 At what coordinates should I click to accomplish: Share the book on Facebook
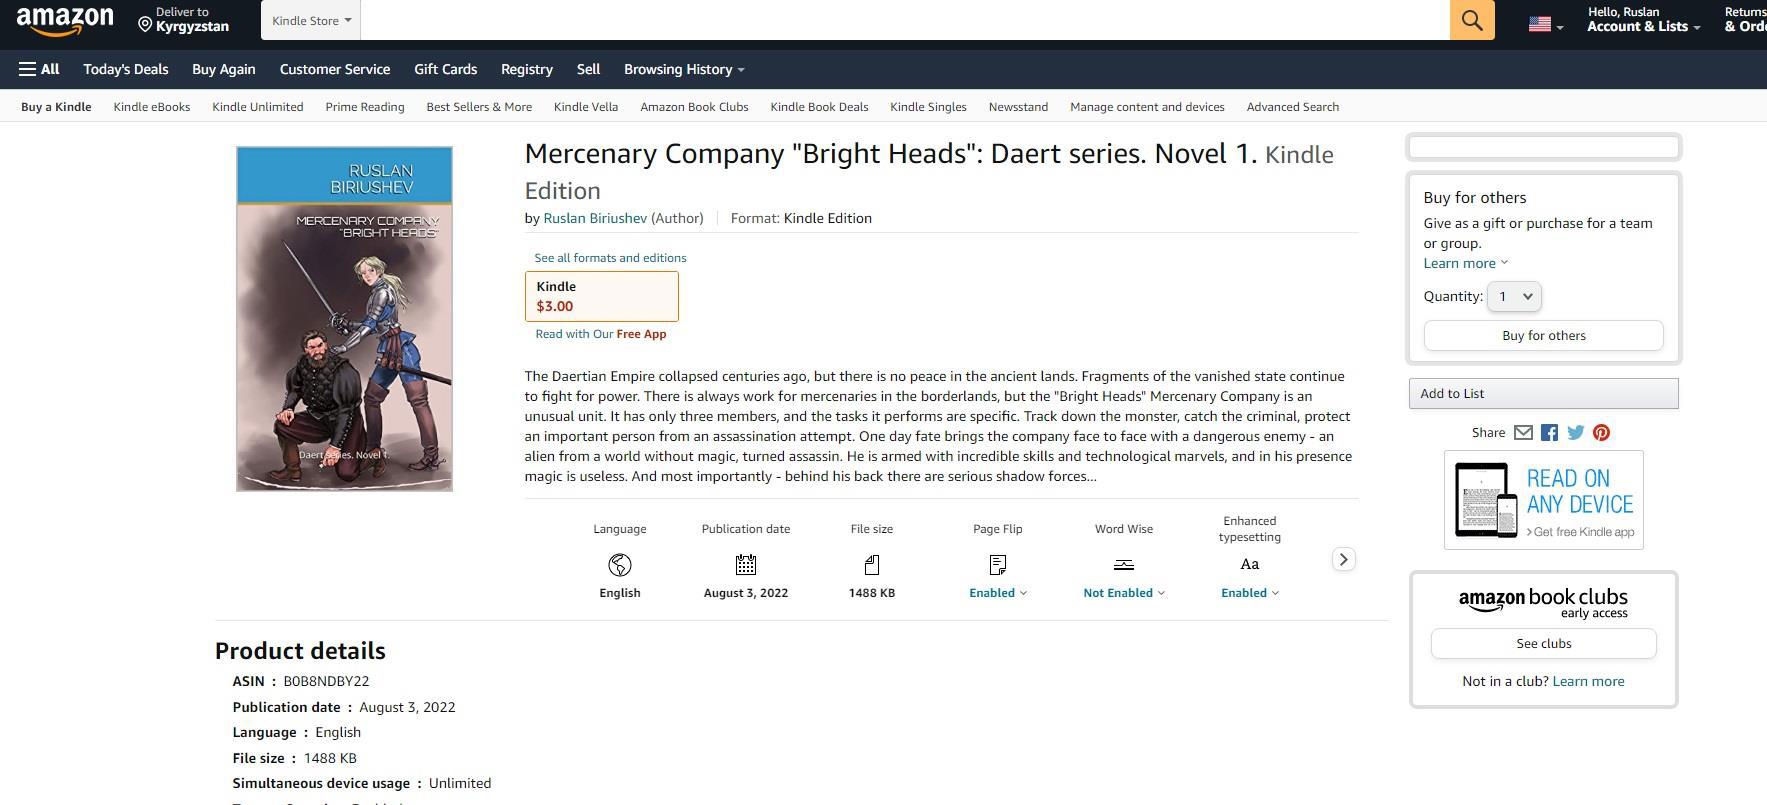click(1549, 433)
